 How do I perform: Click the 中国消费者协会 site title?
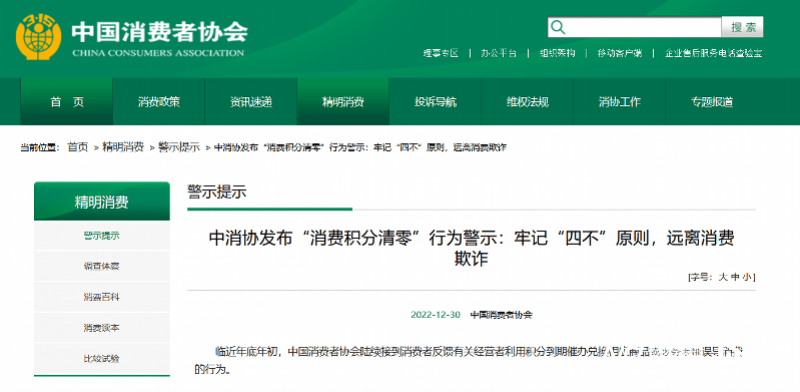coord(160,31)
